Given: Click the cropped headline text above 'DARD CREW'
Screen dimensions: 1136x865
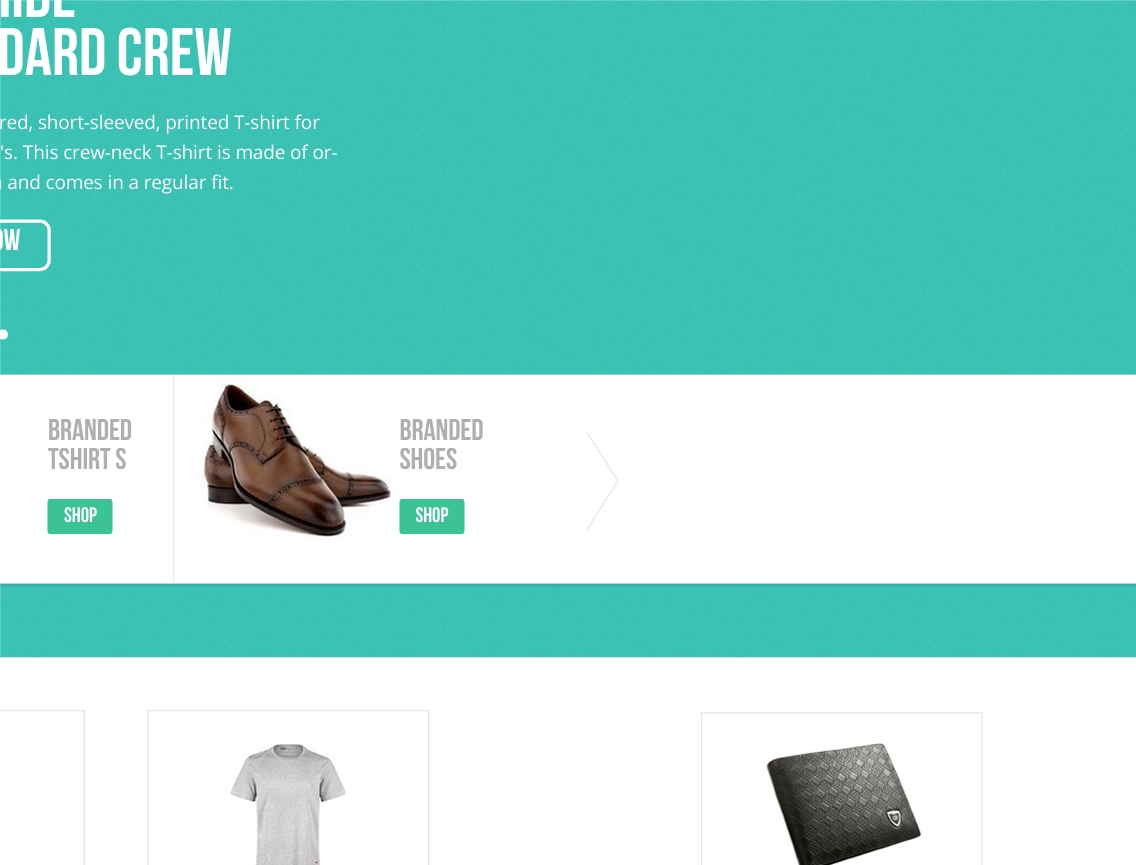Looking at the screenshot, I should tap(36, 9).
